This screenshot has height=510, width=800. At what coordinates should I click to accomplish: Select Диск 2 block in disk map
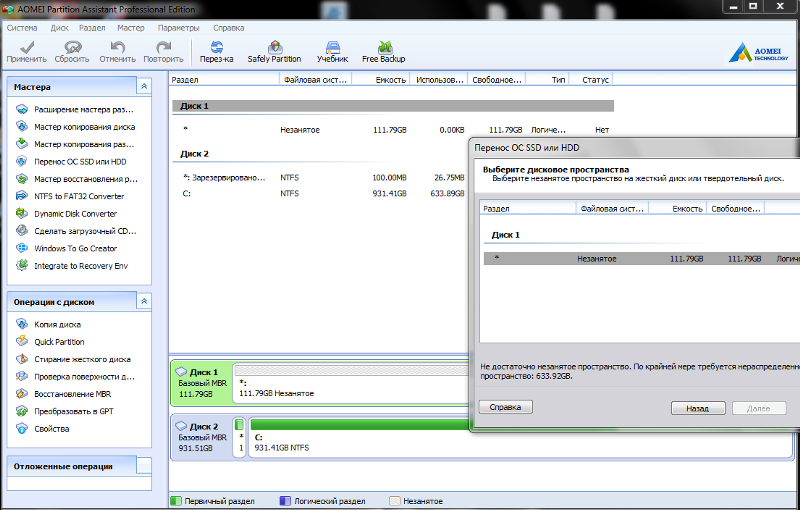202,437
